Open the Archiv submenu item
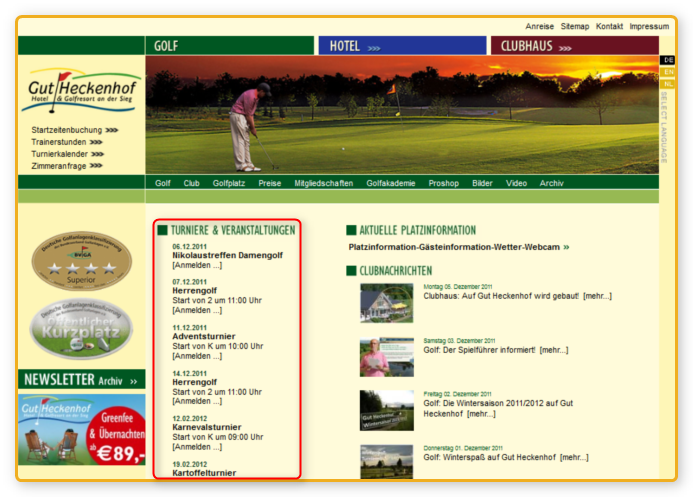 pos(551,183)
